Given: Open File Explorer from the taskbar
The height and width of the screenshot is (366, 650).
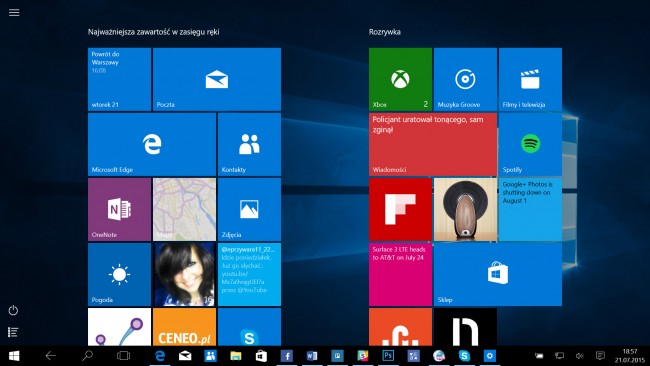Looking at the screenshot, I should [x=236, y=356].
